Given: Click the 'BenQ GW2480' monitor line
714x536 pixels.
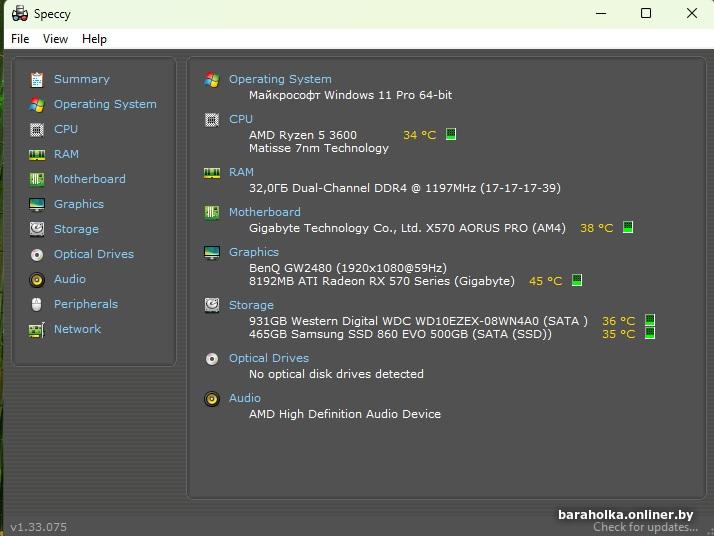Looking at the screenshot, I should coord(348,268).
